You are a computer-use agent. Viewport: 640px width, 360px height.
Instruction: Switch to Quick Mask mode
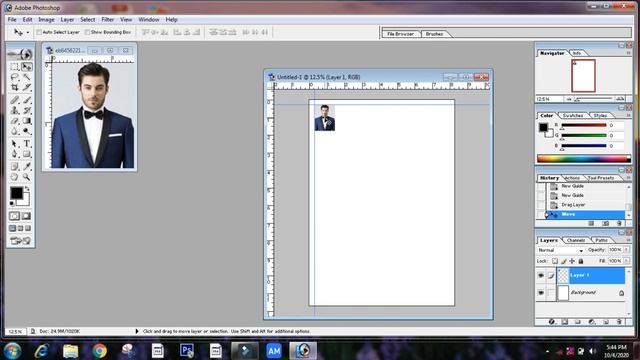(x=26, y=216)
